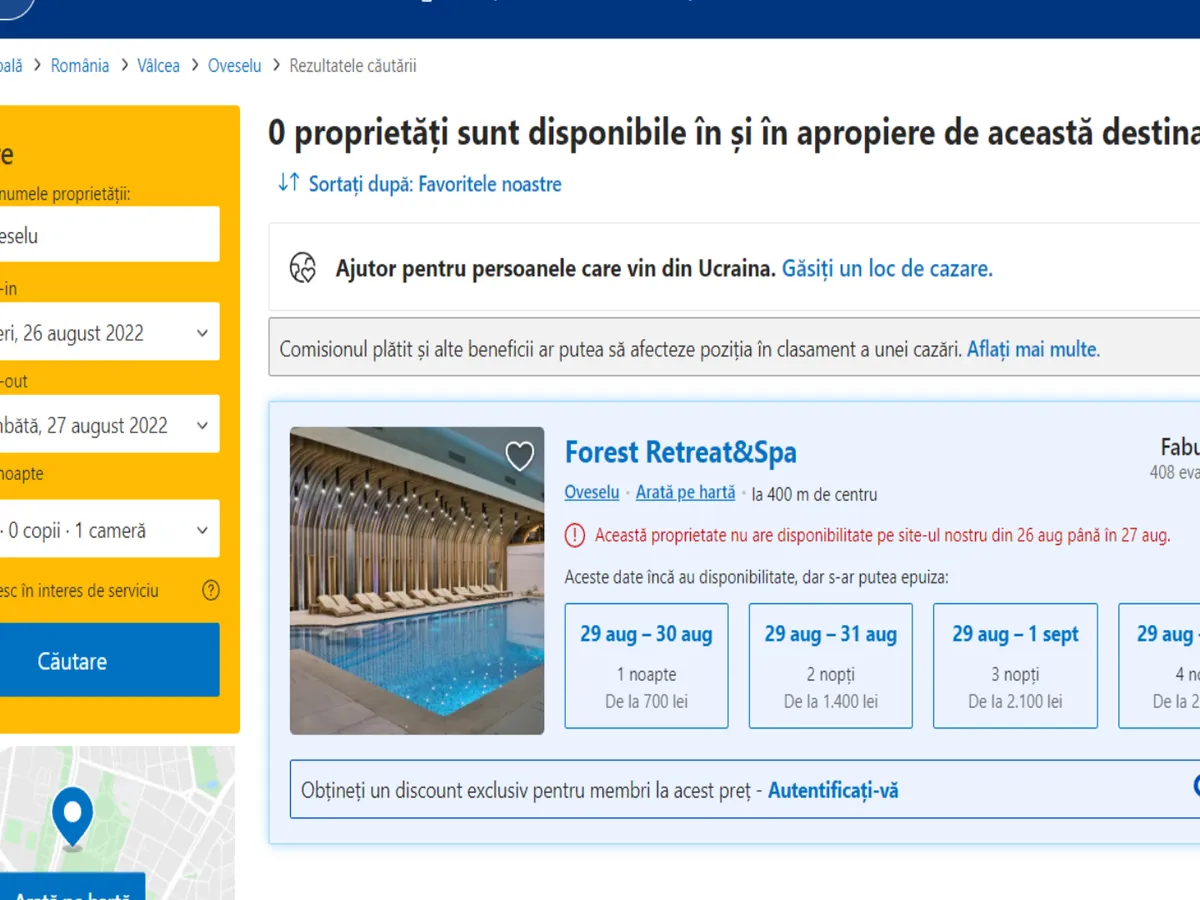Go to the Vâlcea breadcrumb
The height and width of the screenshot is (900, 1200).
158,66
